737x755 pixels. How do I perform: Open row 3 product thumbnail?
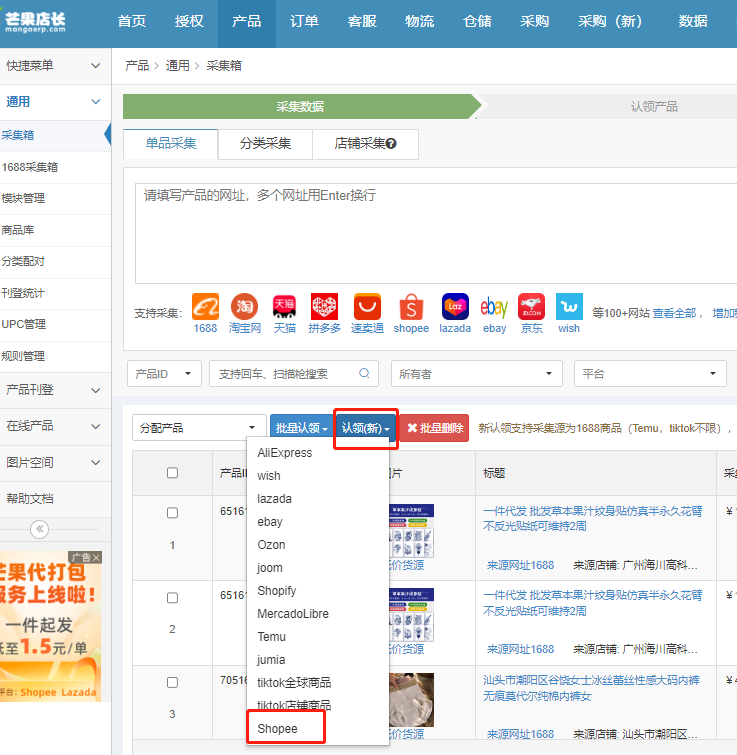(x=412, y=700)
